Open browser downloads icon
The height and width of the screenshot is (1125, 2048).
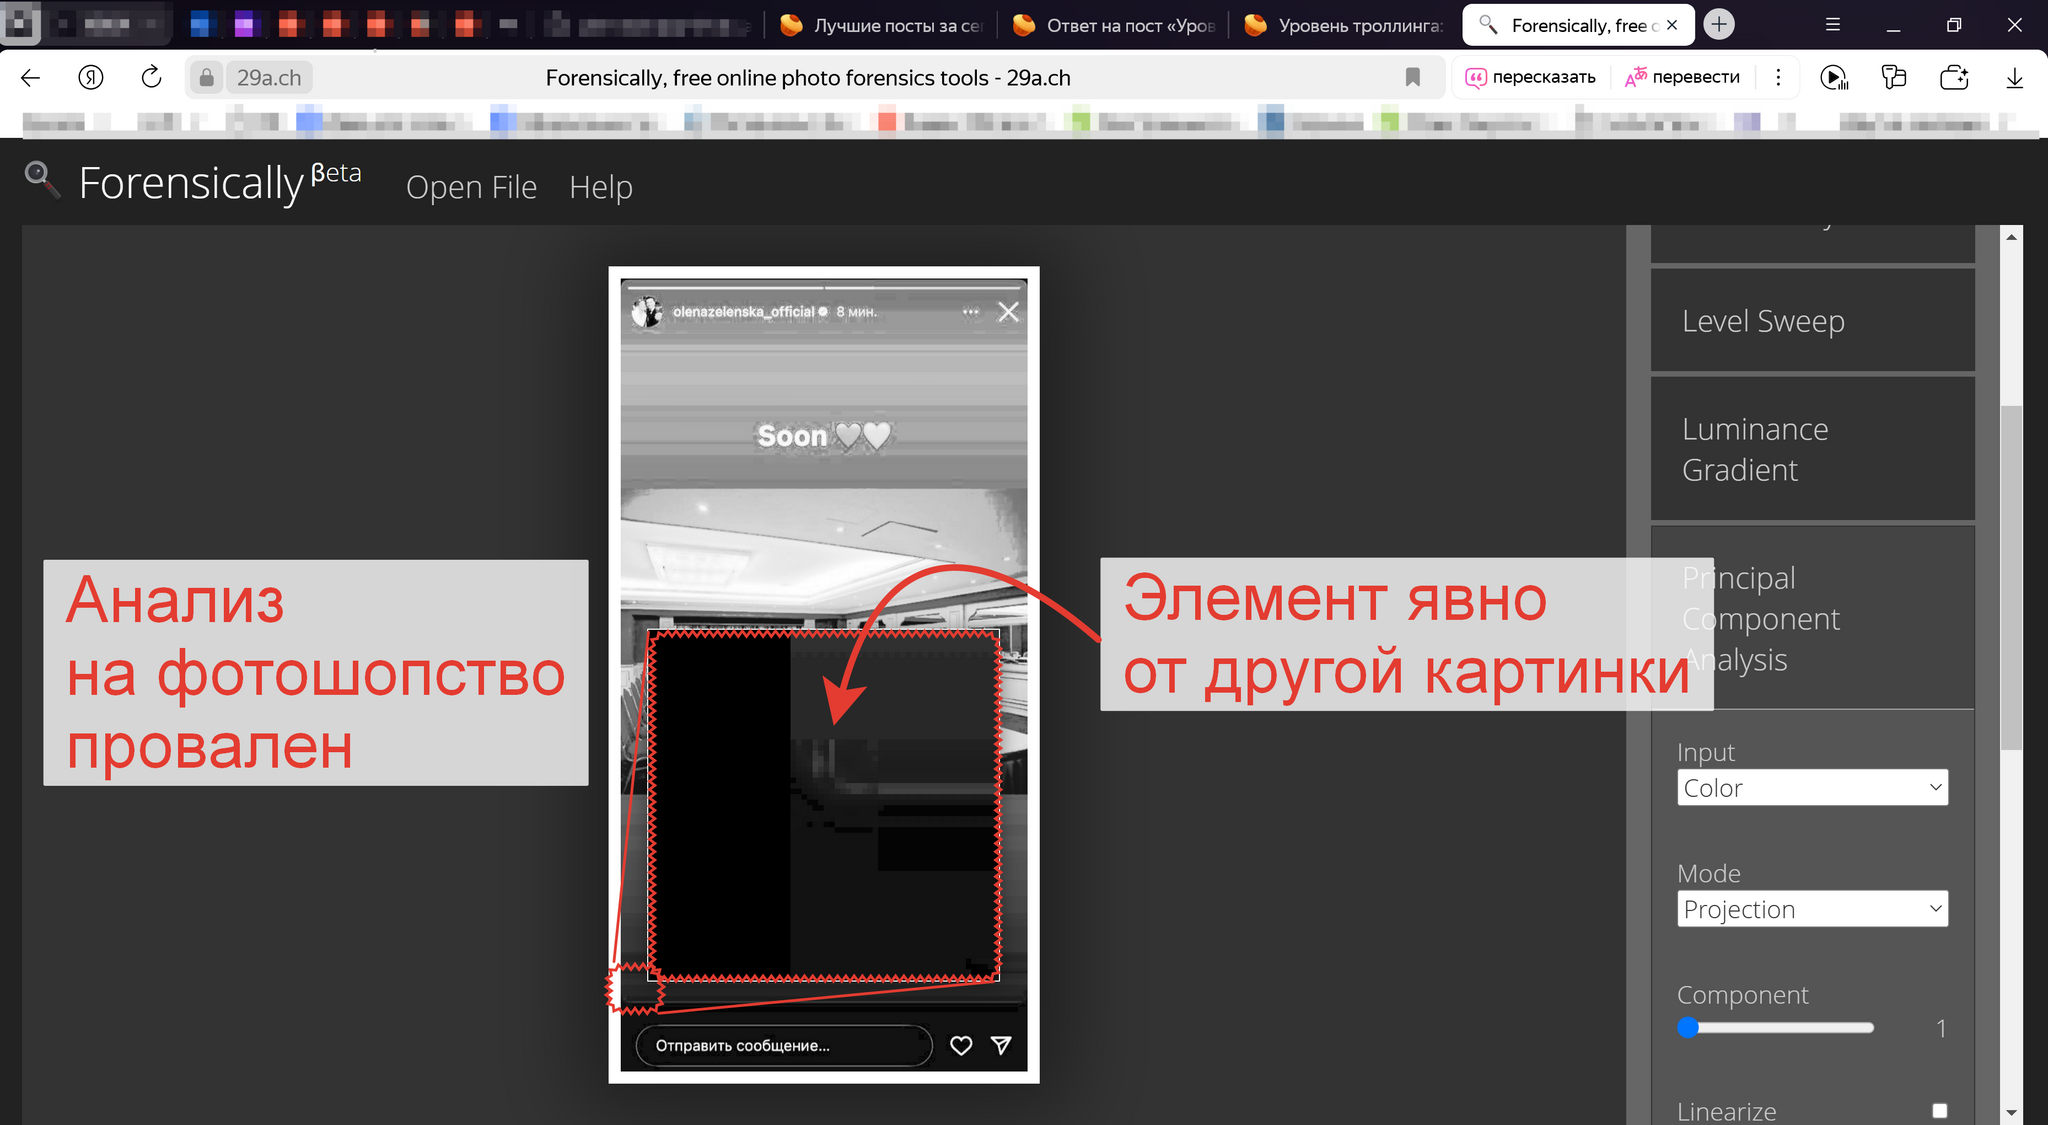click(x=2014, y=77)
